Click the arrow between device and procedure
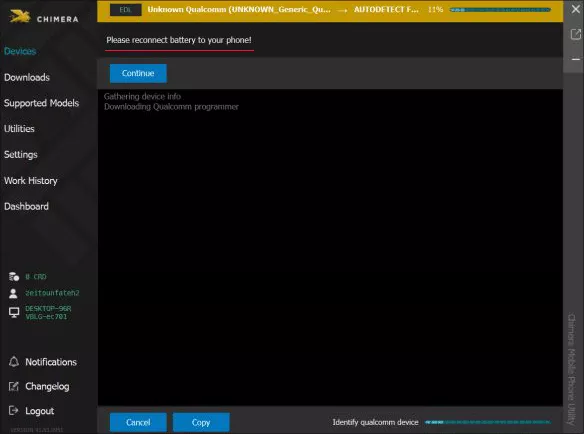 coord(343,10)
